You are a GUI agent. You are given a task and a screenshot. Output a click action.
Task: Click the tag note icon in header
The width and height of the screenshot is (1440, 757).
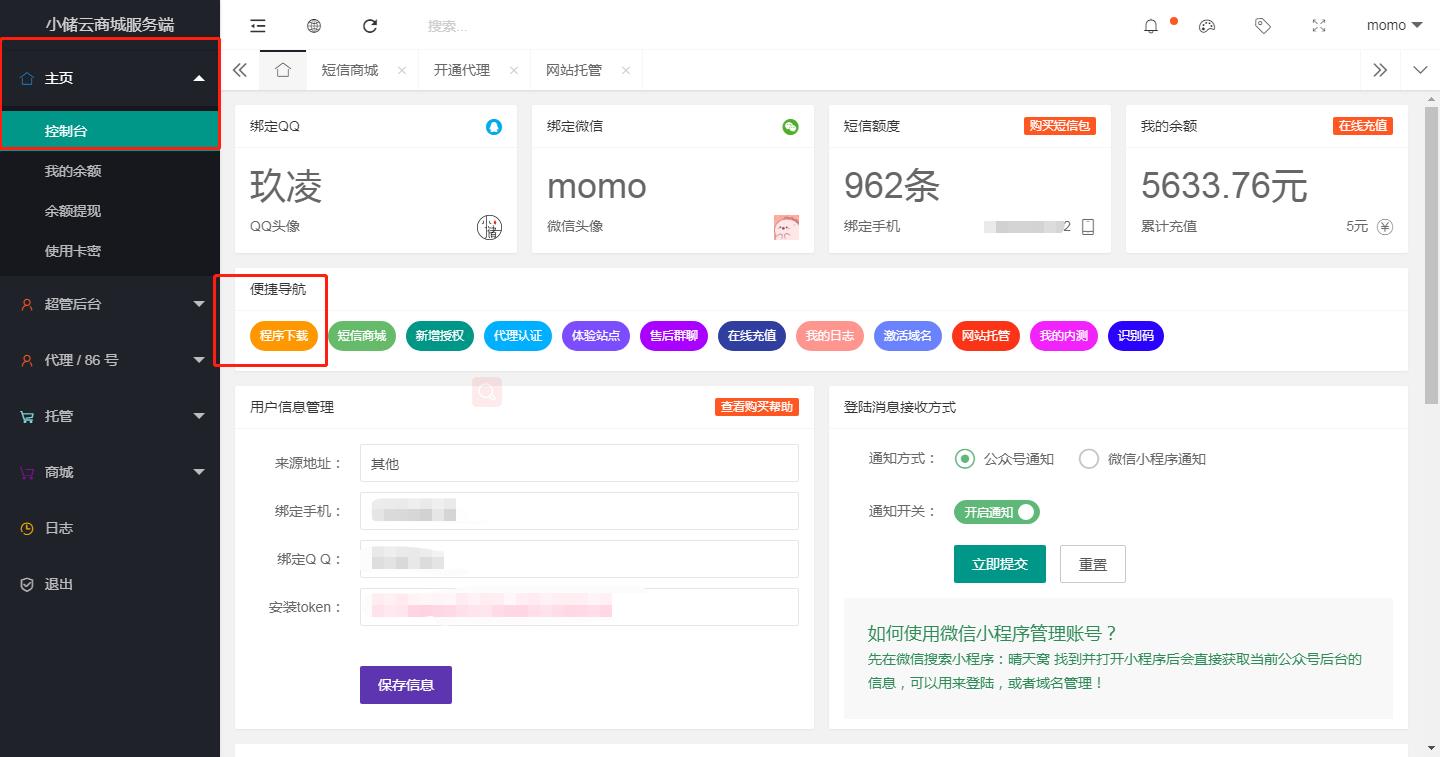pos(1263,26)
